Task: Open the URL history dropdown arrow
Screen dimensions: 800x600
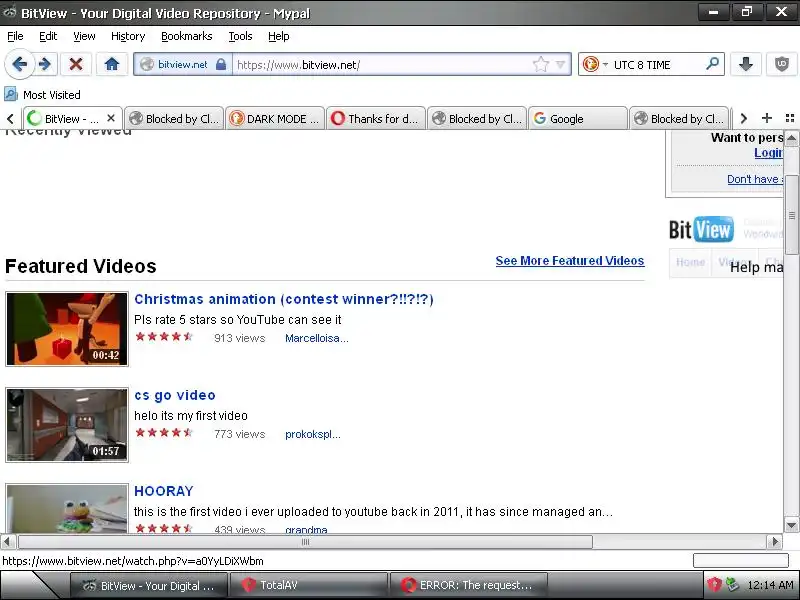Action: [560, 65]
